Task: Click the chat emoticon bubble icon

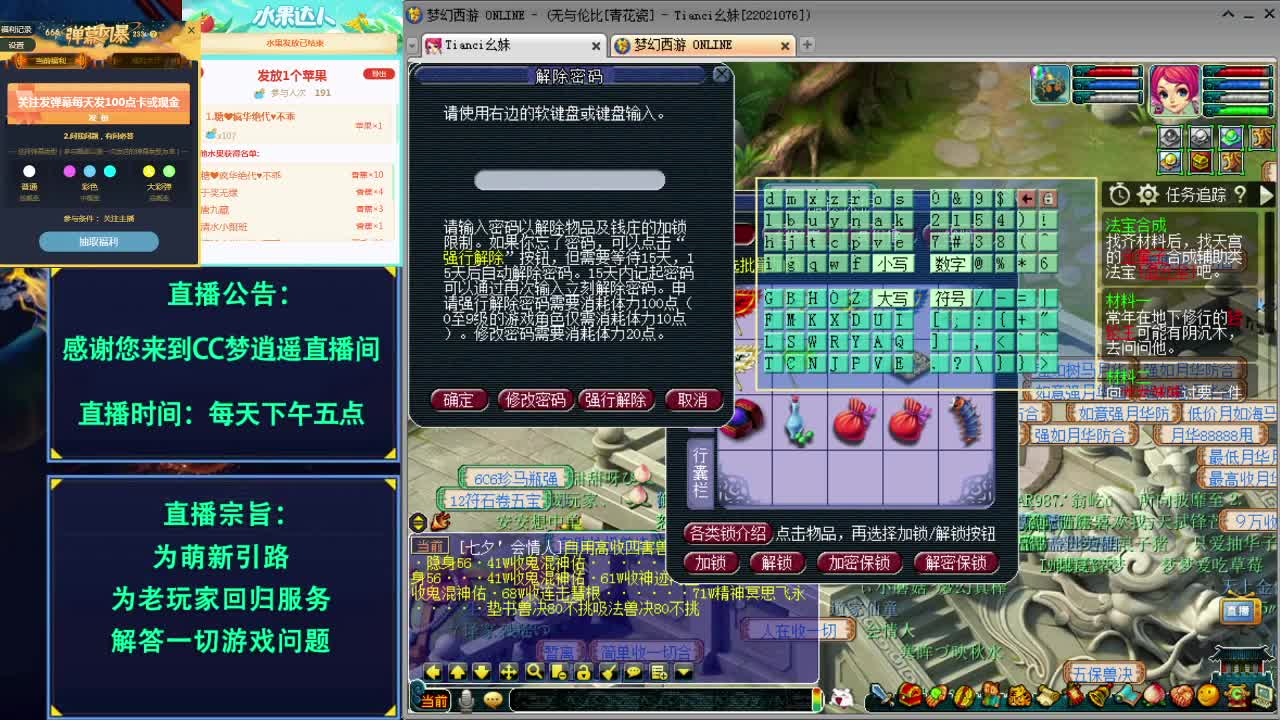Action: 492,700
